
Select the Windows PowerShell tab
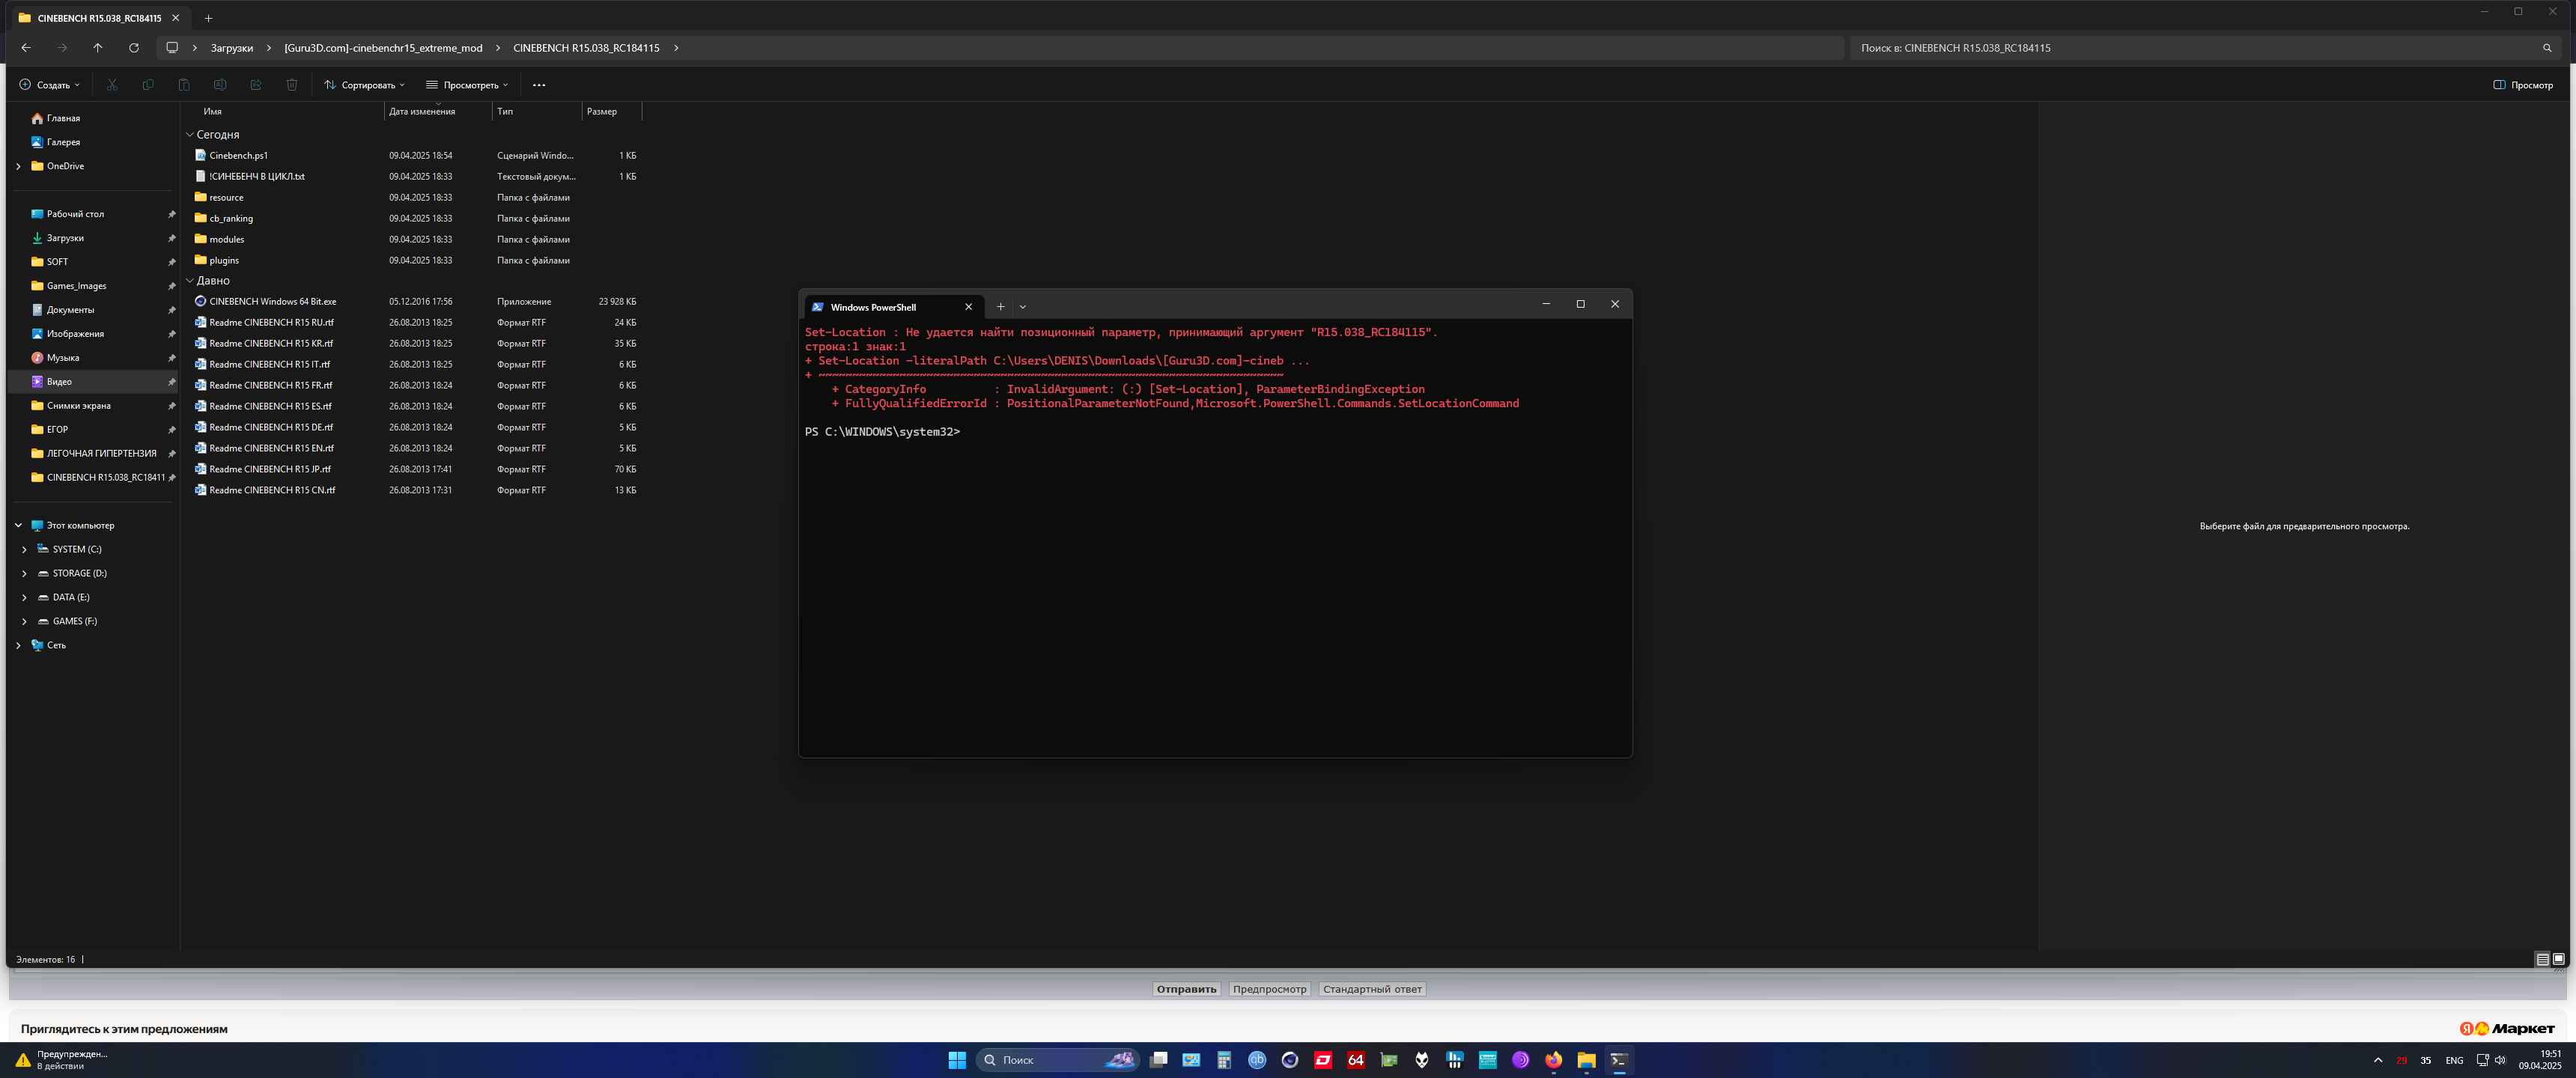873,307
